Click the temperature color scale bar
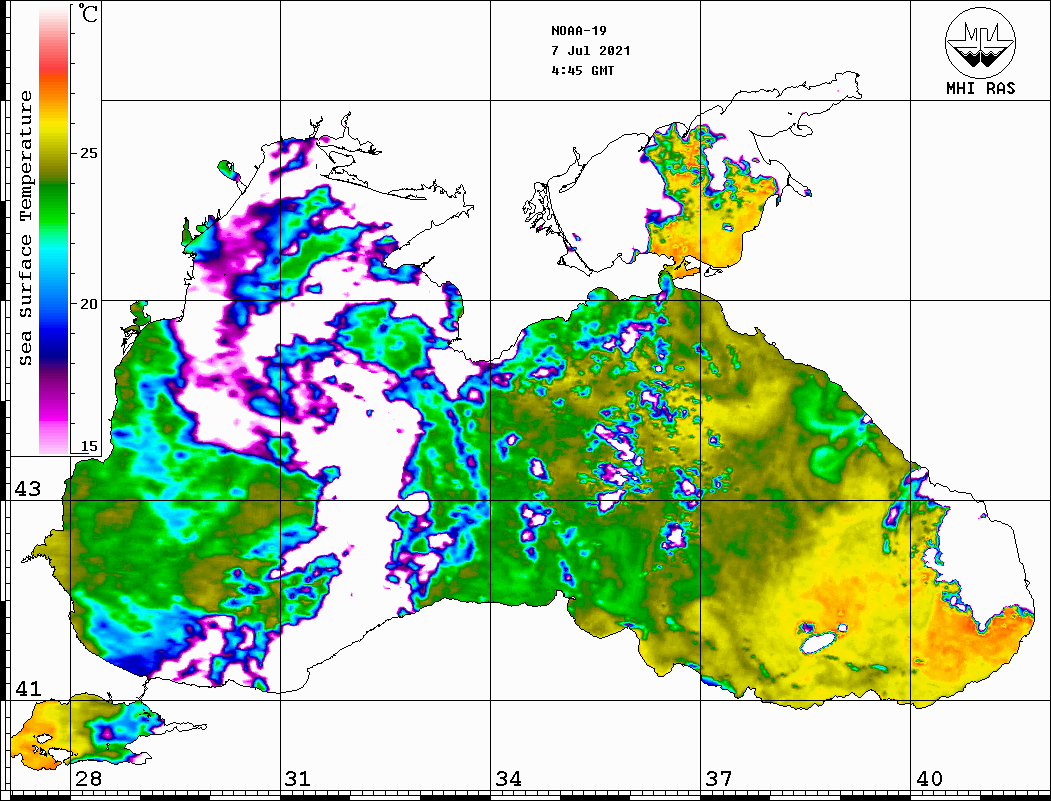The height and width of the screenshot is (801, 1051). (54, 230)
